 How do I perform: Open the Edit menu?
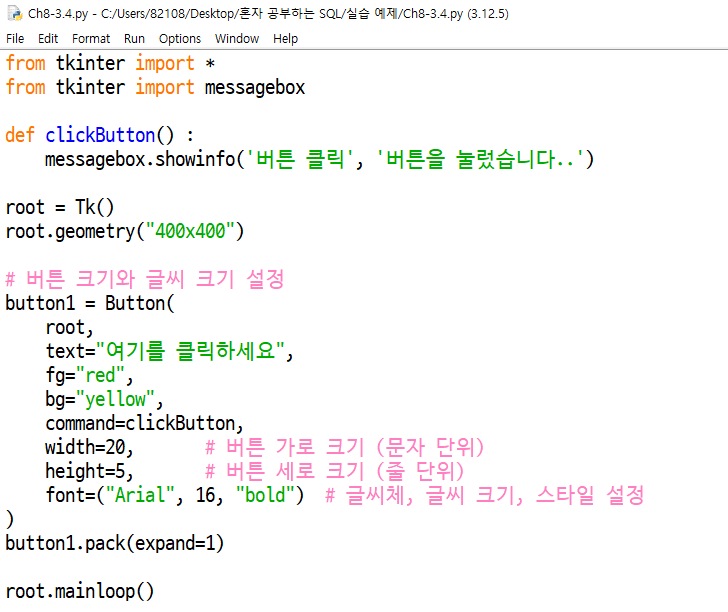coord(48,39)
